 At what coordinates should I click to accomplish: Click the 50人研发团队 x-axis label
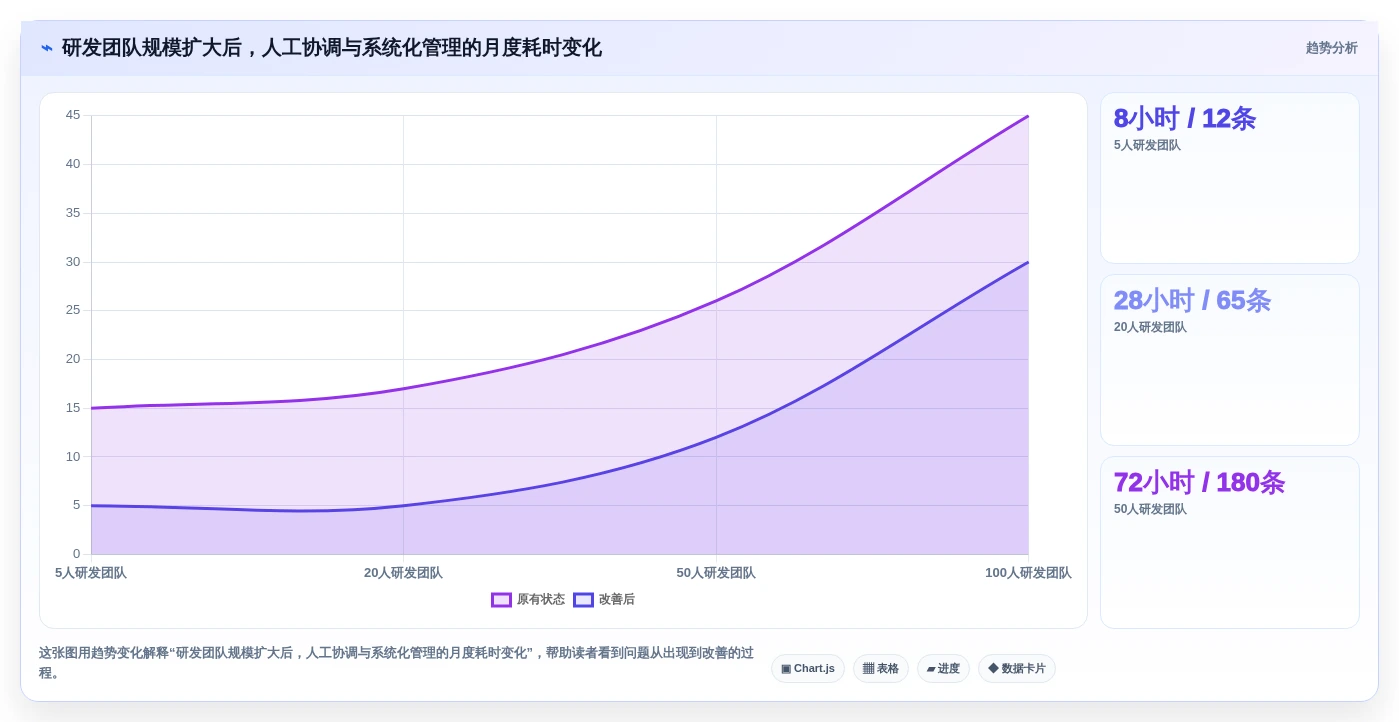pyautogui.click(x=716, y=573)
